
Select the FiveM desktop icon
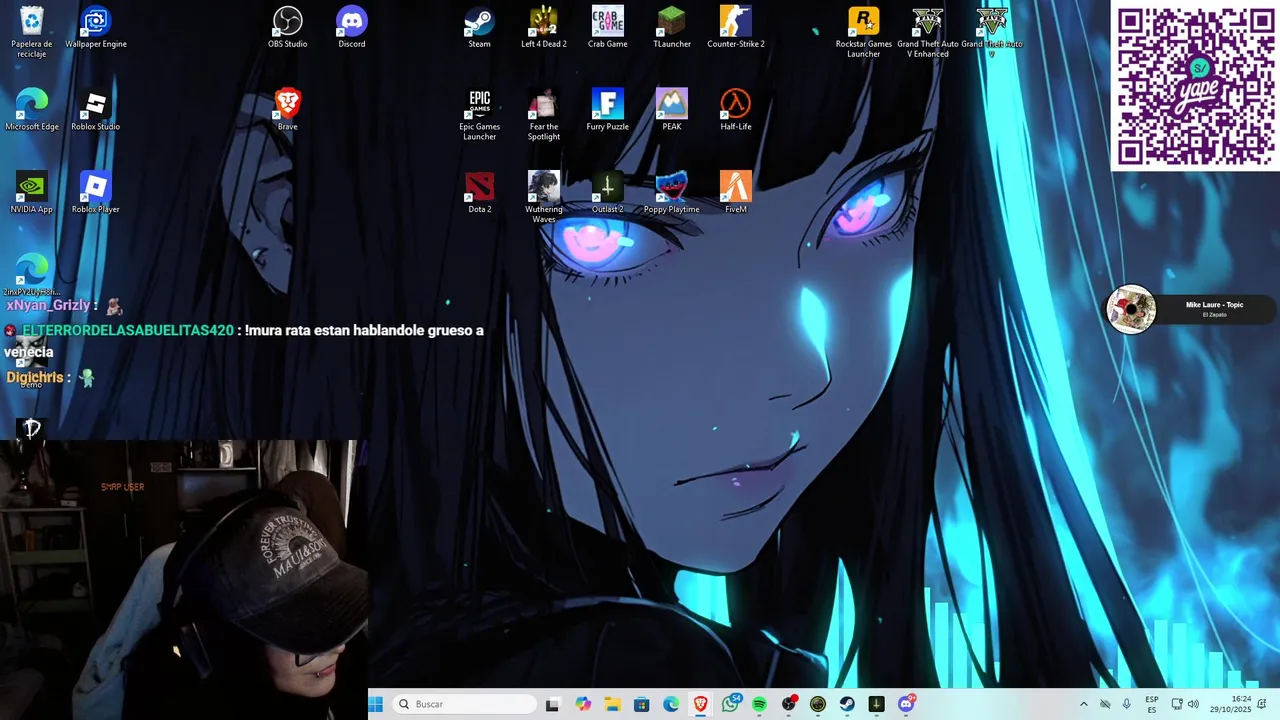pos(736,193)
